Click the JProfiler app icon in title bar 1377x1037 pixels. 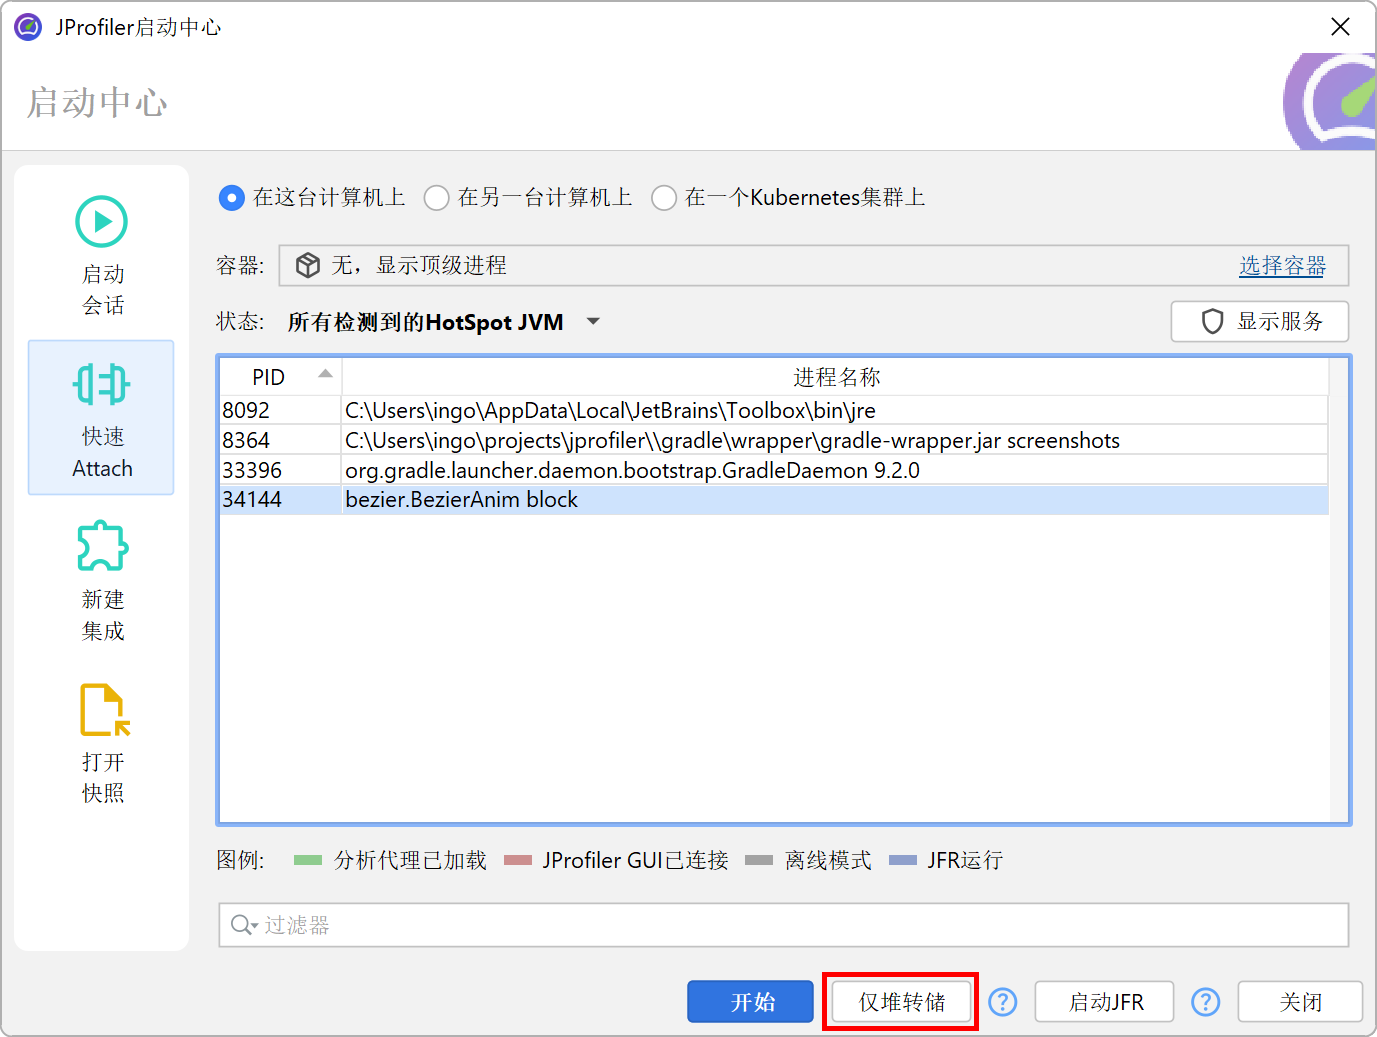[28, 27]
